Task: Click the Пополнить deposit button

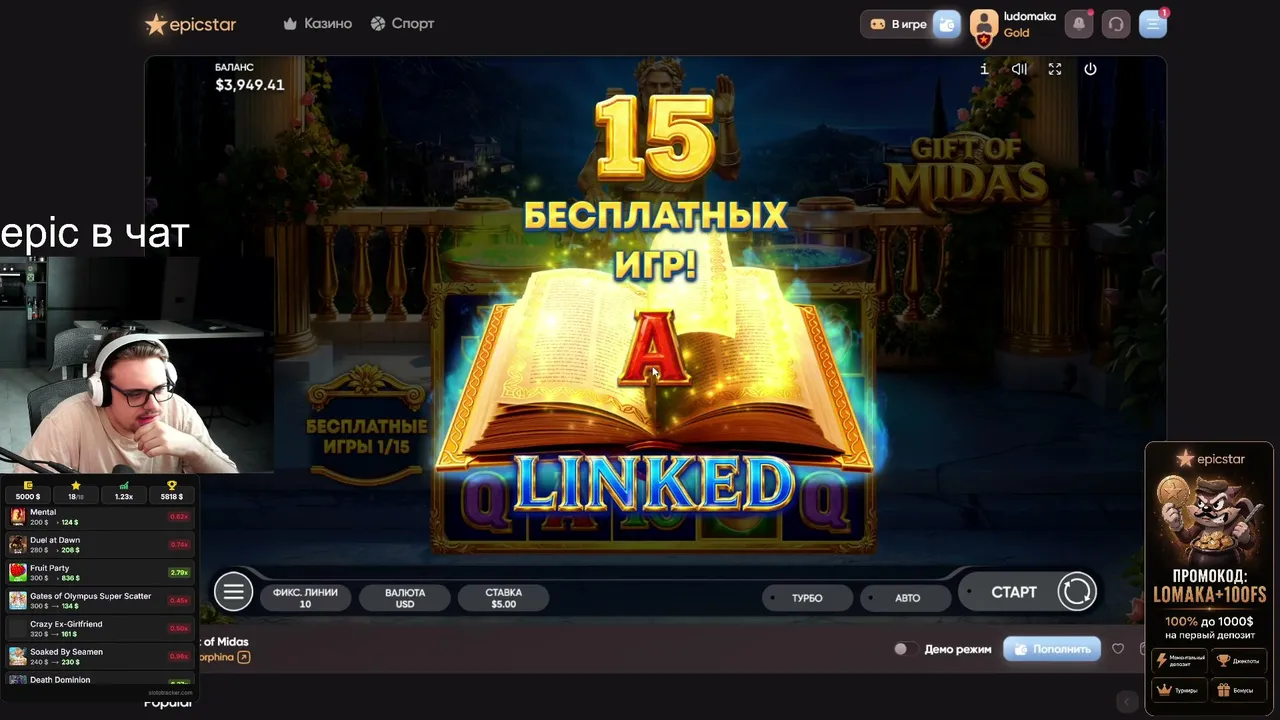Action: [x=1052, y=649]
